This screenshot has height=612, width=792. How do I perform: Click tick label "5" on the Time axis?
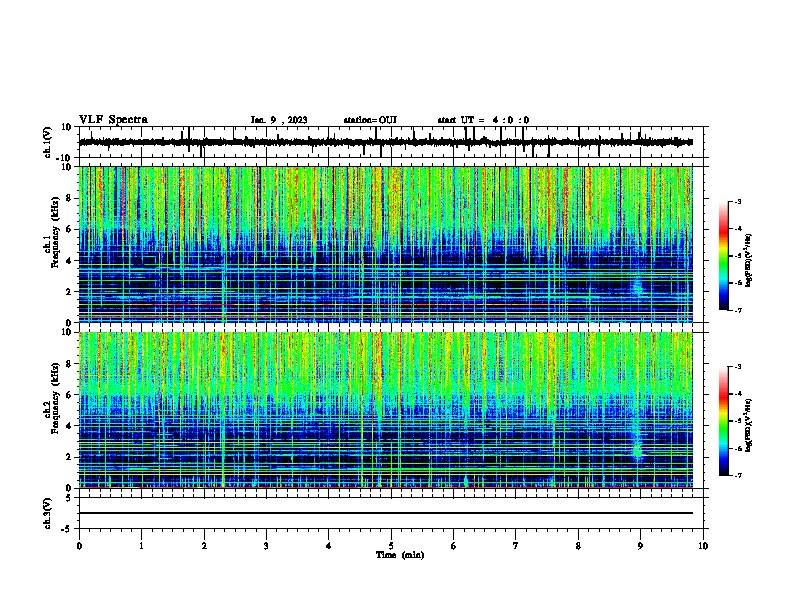(x=391, y=546)
